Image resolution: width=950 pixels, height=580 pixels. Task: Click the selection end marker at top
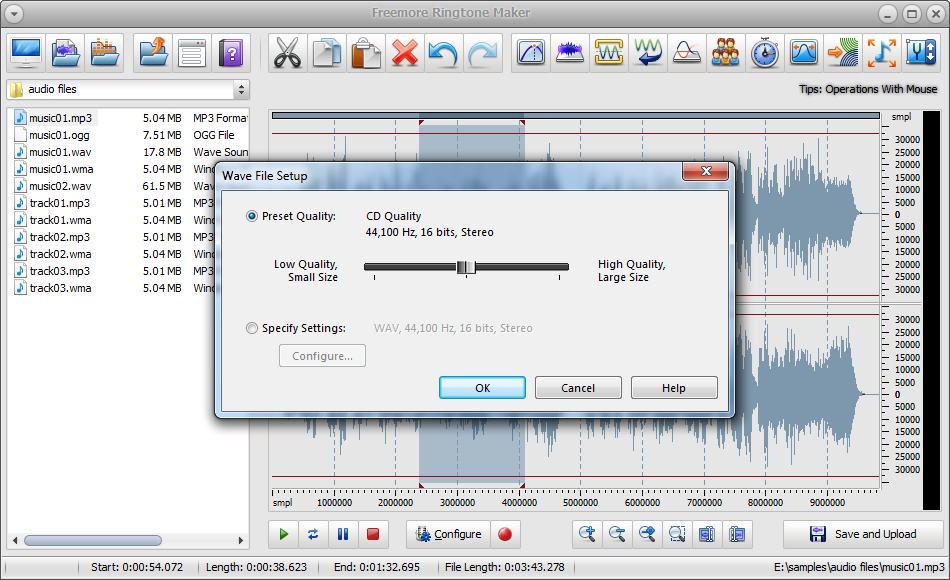[522, 122]
